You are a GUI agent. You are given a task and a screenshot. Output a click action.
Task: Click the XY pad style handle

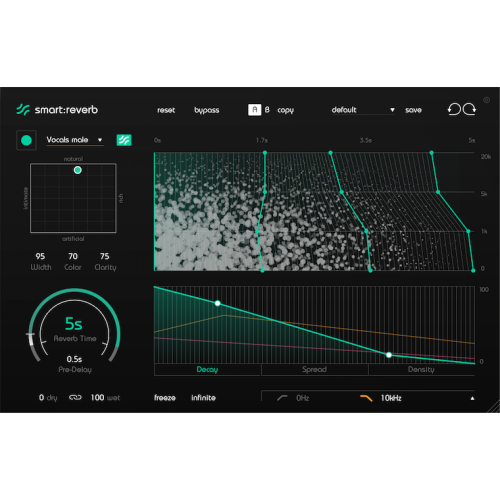click(x=78, y=170)
